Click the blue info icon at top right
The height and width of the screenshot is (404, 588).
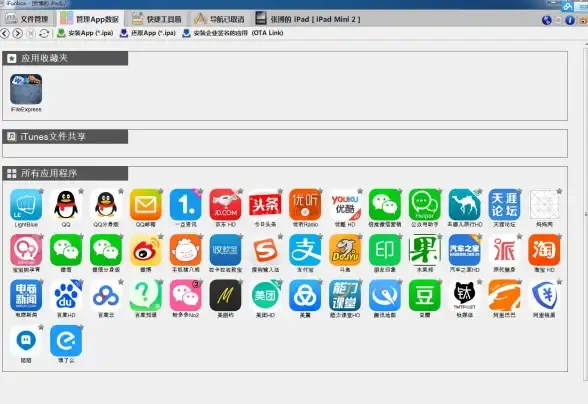[570, 20]
